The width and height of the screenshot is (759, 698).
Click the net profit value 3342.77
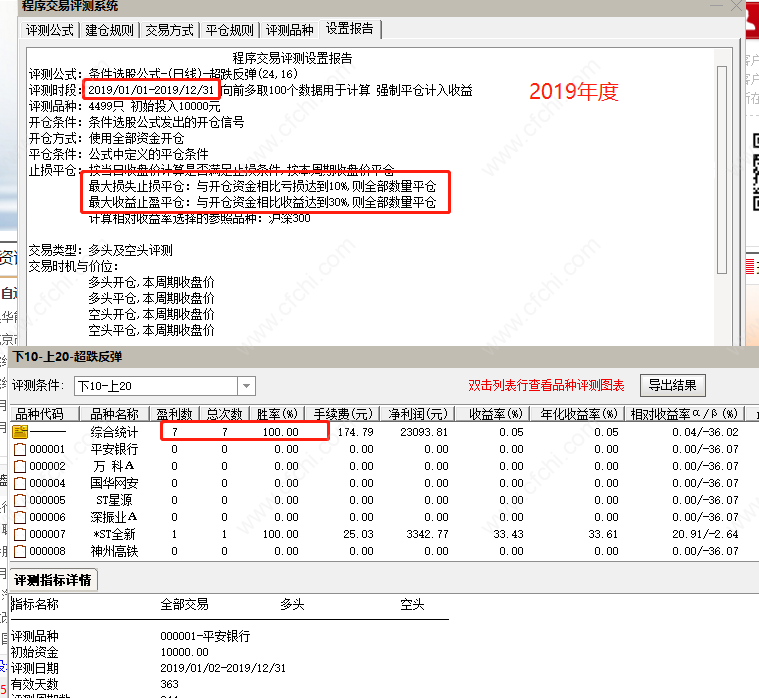pyautogui.click(x=427, y=534)
